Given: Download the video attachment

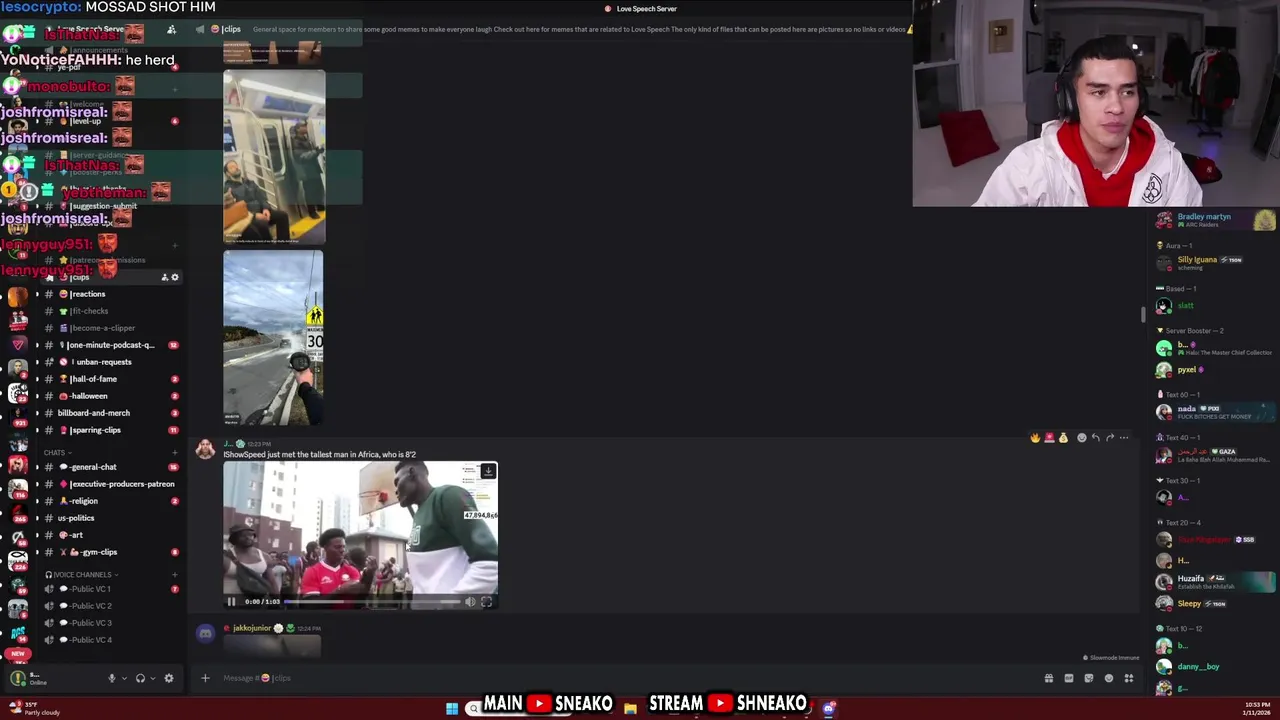Looking at the screenshot, I should 487,471.
